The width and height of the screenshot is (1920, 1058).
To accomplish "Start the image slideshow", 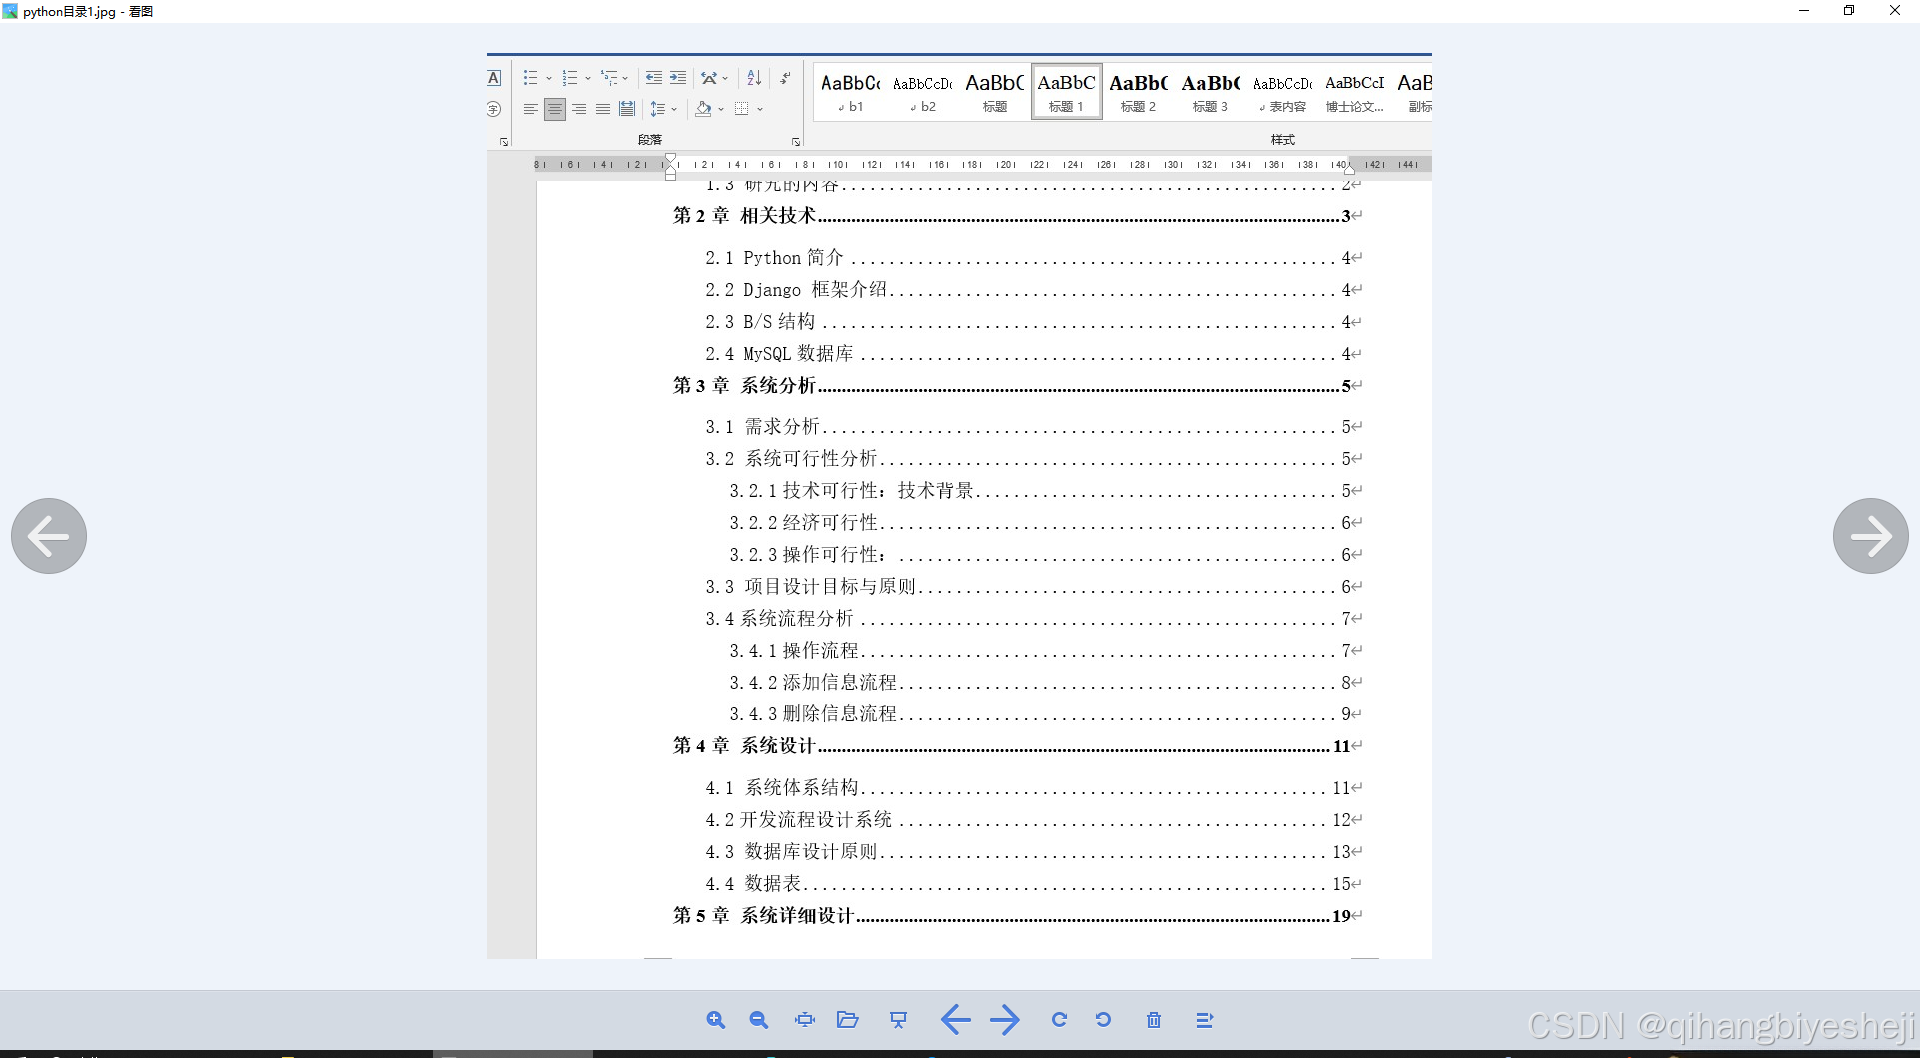I will (x=898, y=1019).
